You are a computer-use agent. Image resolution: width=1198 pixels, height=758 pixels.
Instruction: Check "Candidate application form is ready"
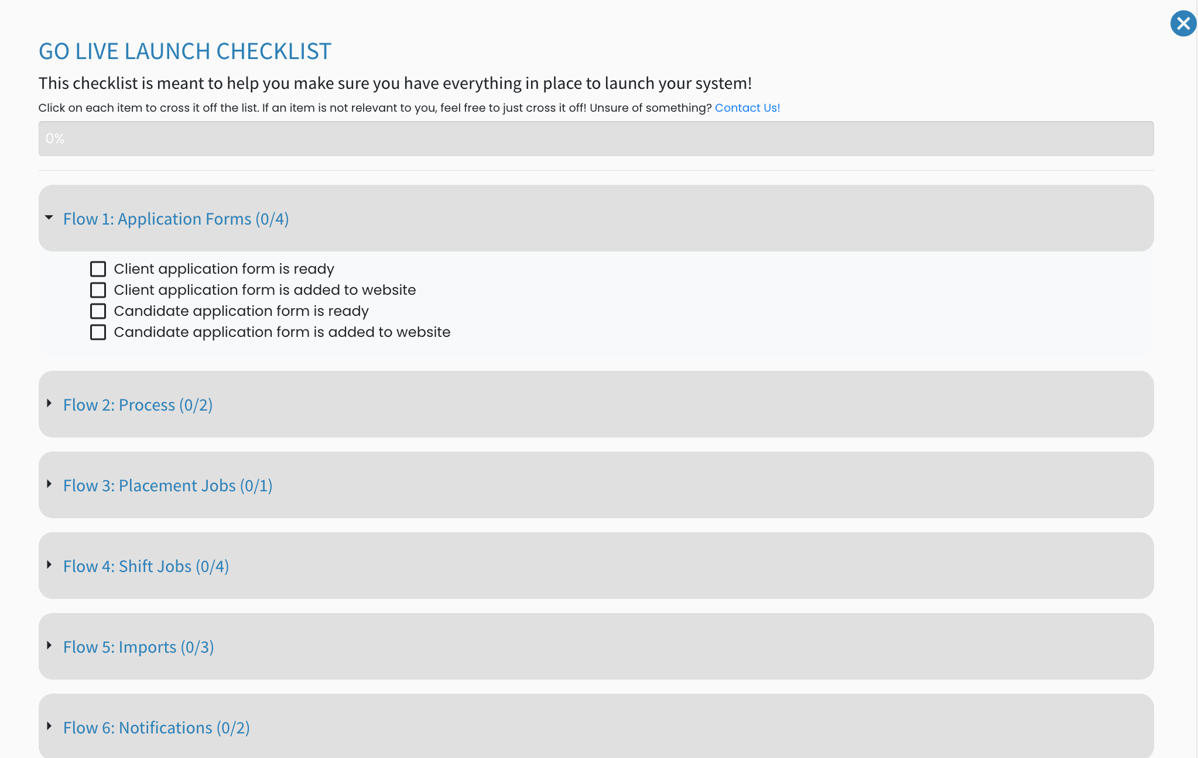coord(97,310)
